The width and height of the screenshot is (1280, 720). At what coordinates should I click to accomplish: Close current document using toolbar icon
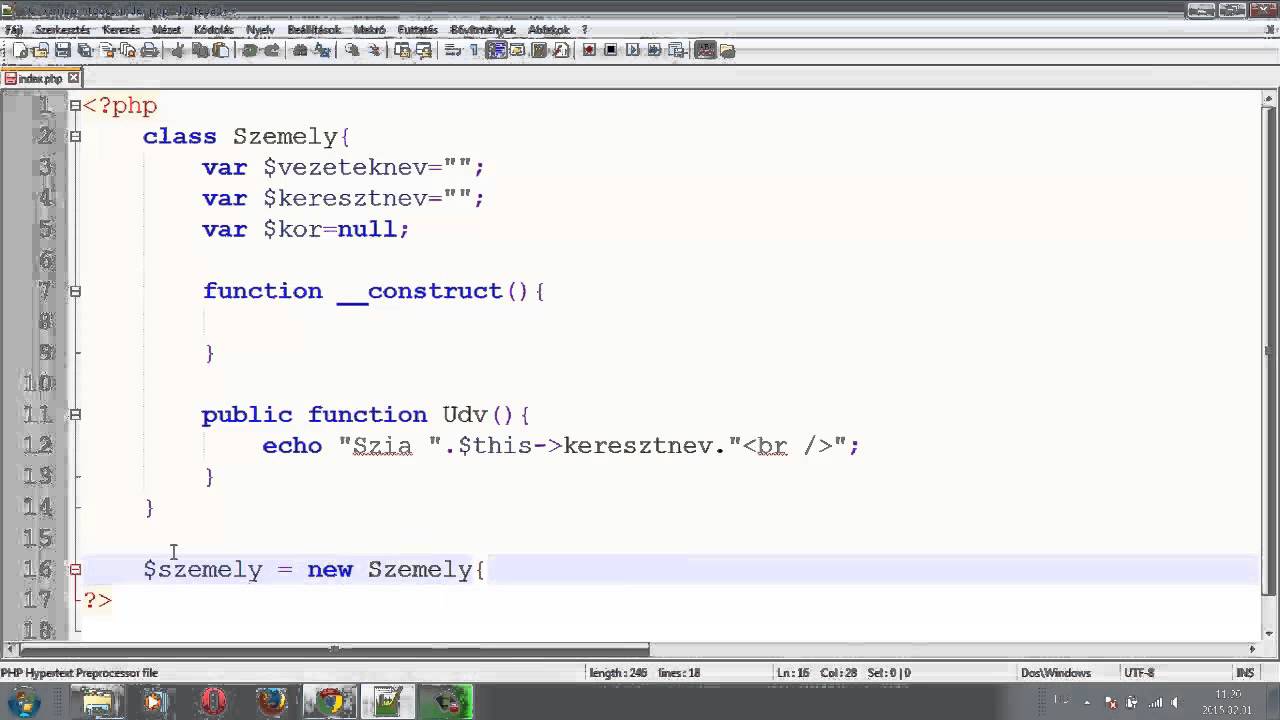(107, 50)
